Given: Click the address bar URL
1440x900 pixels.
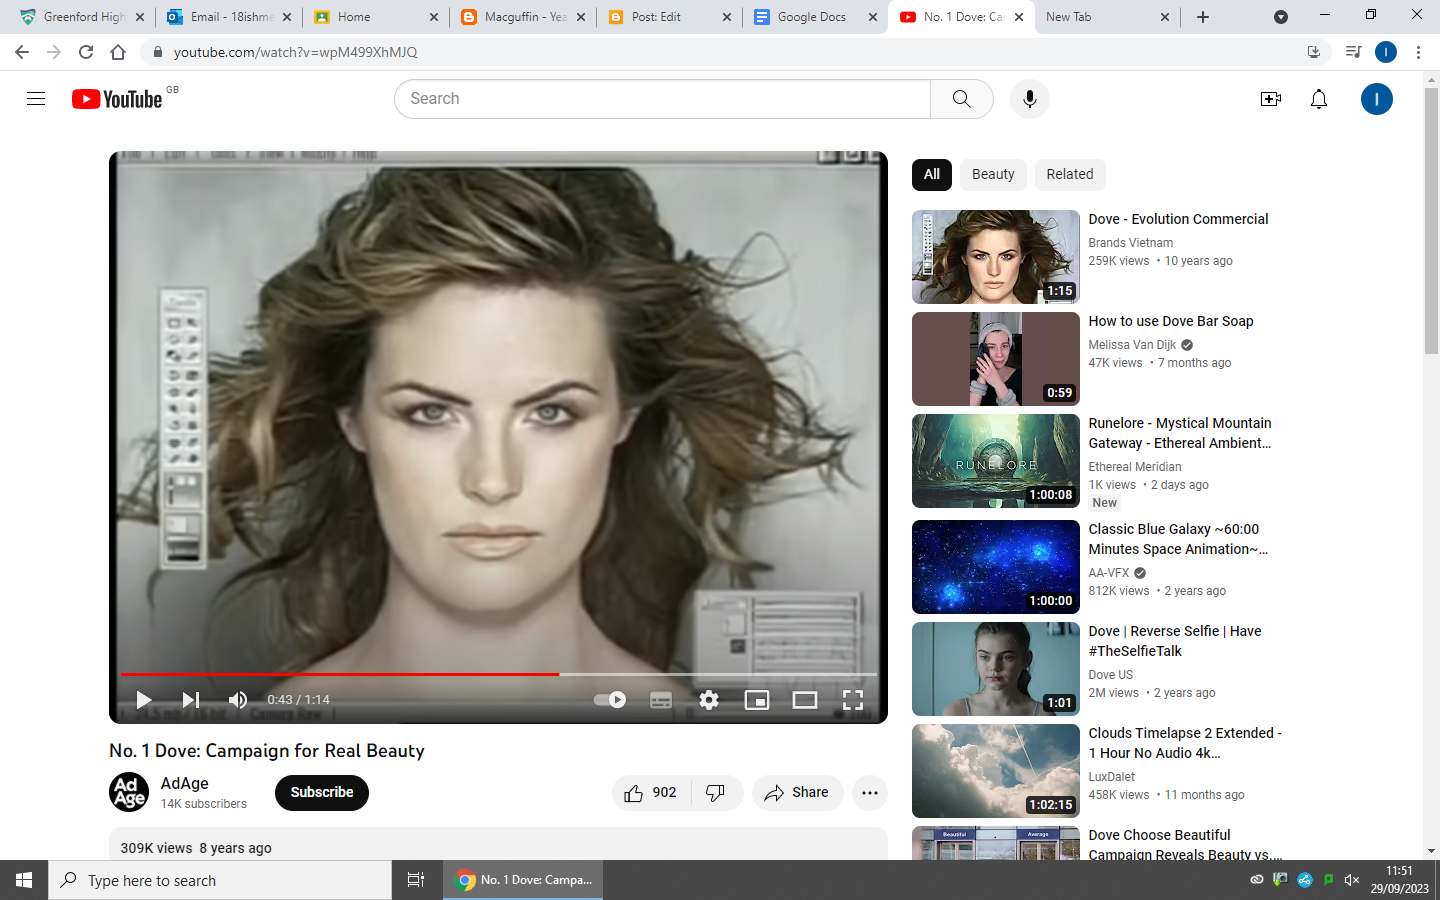Looking at the screenshot, I should coord(296,52).
